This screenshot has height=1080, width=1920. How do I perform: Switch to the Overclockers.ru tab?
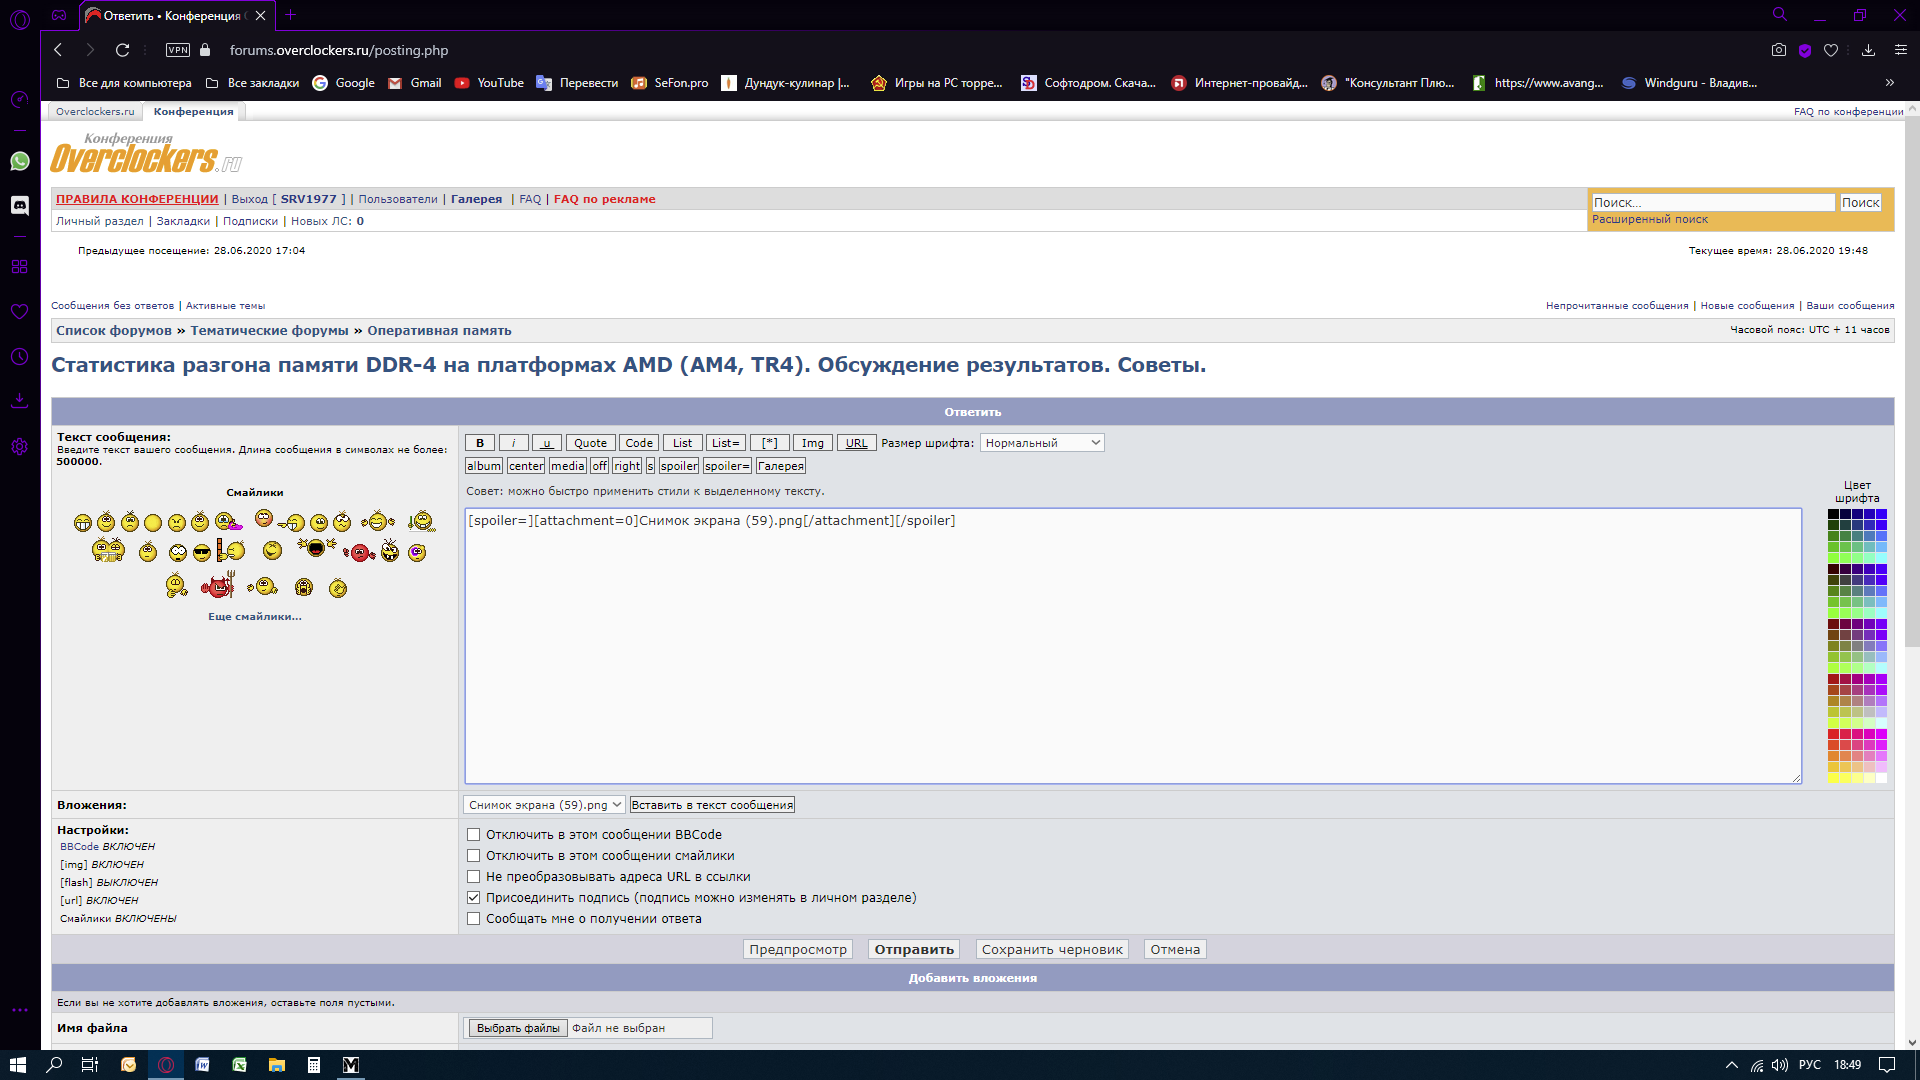click(x=95, y=112)
